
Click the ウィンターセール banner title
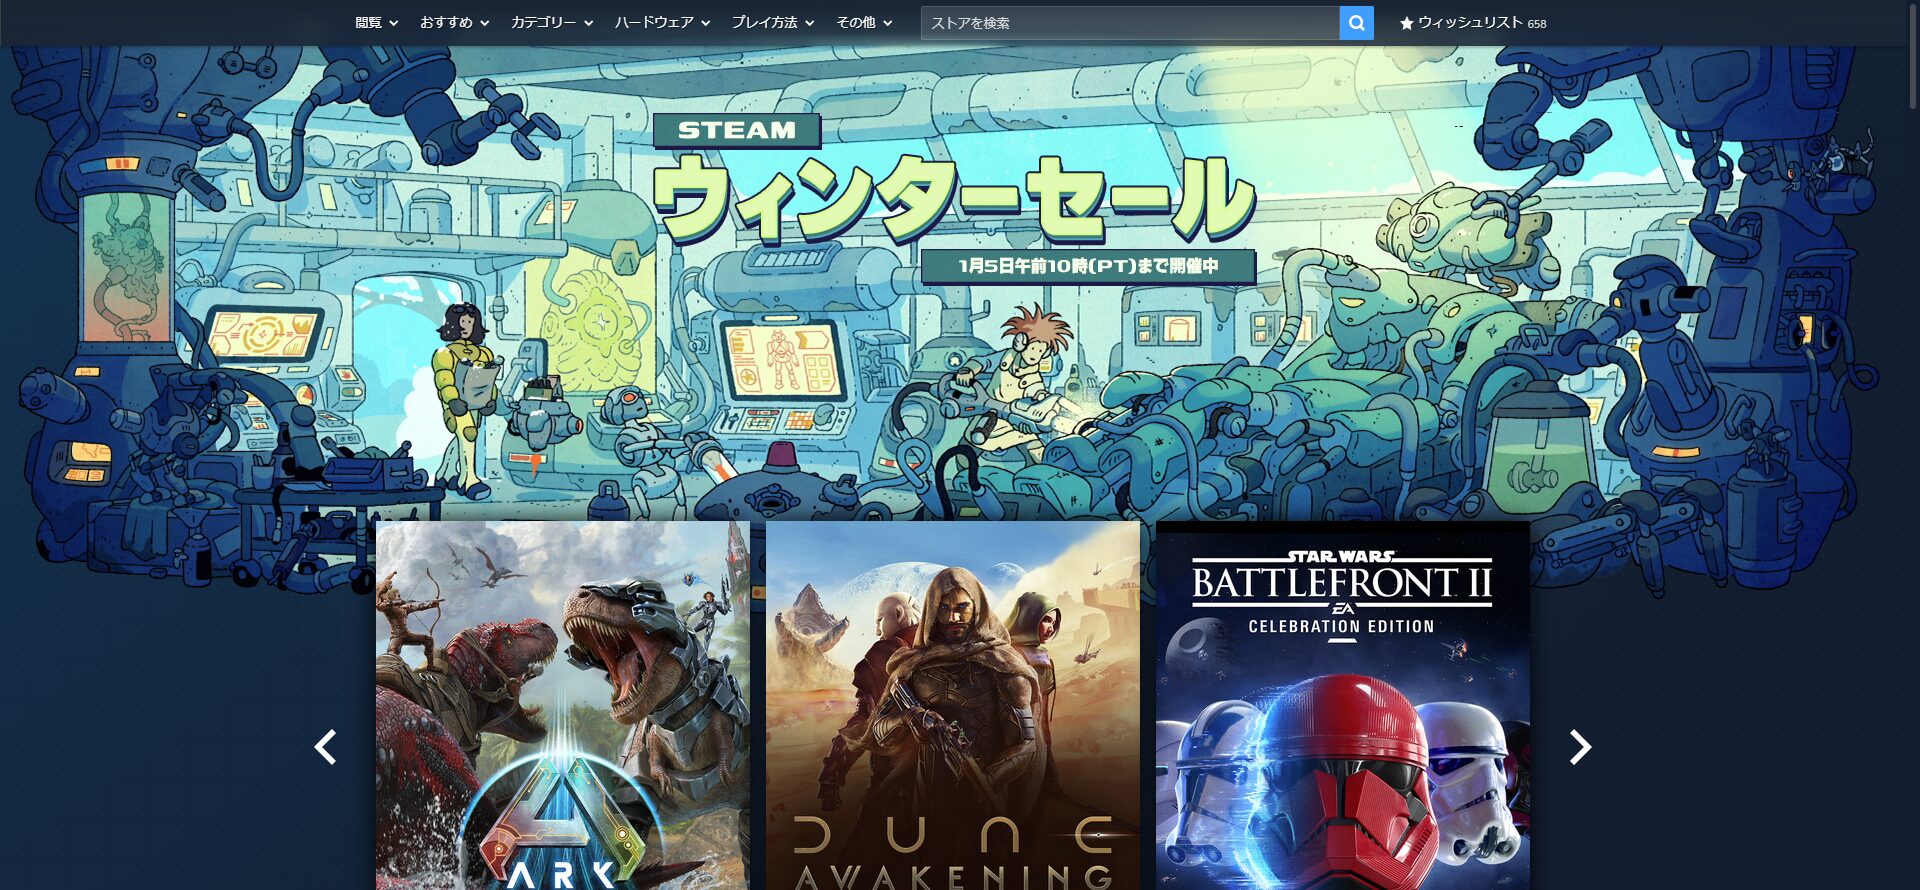954,199
